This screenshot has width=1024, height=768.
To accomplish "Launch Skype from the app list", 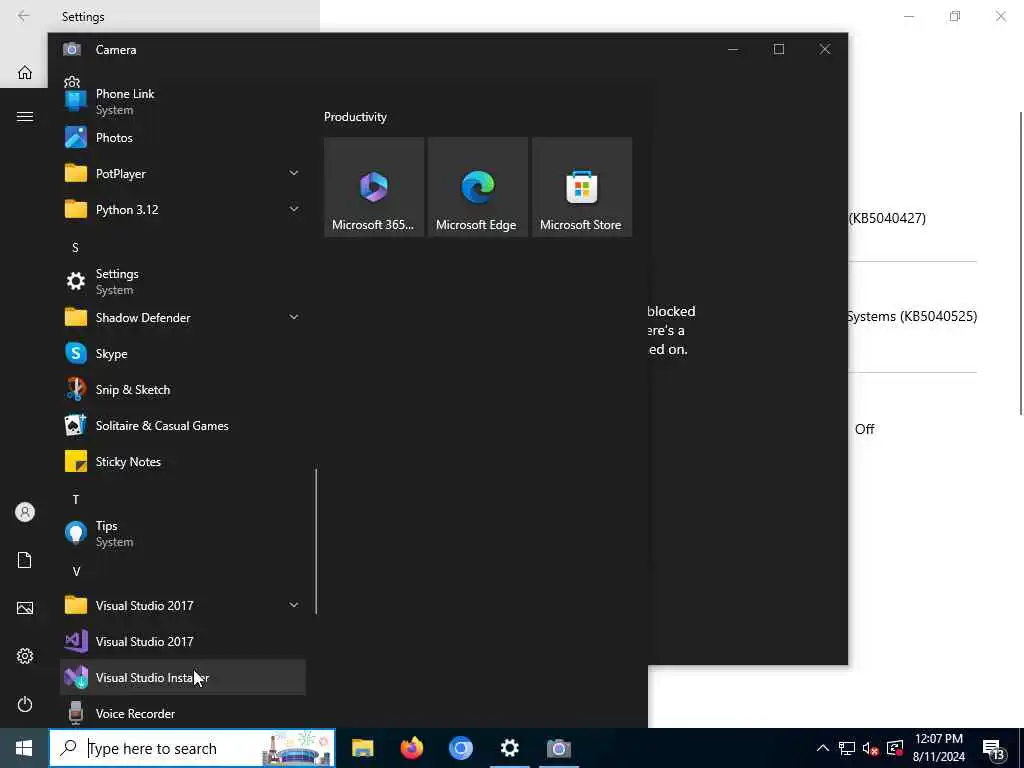I will point(182,353).
